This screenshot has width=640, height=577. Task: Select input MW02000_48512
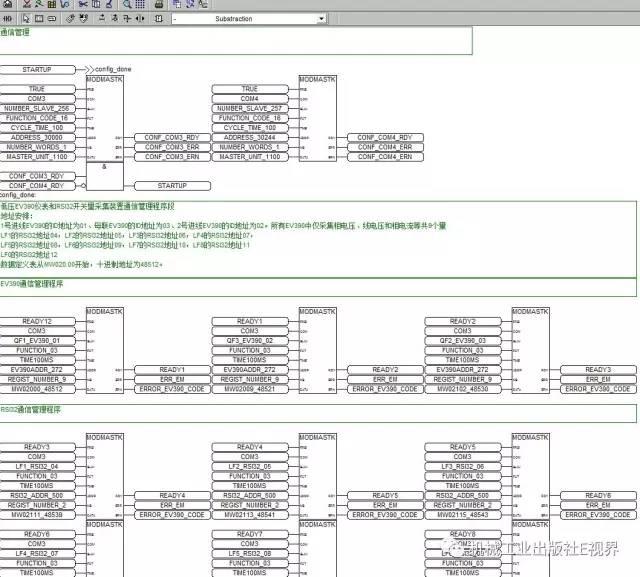37,389
